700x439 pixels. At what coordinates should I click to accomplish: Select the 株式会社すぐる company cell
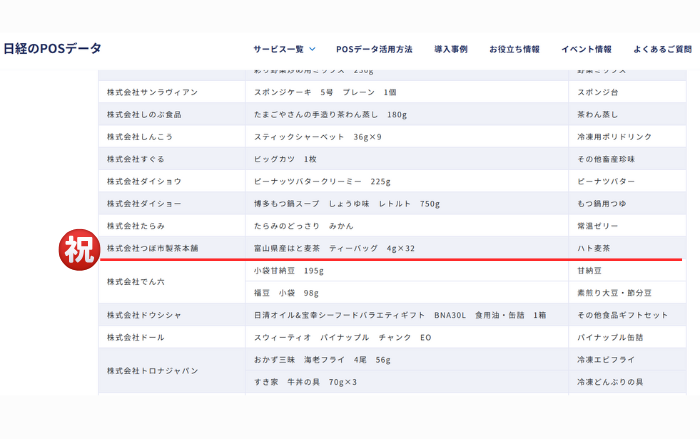(172, 159)
